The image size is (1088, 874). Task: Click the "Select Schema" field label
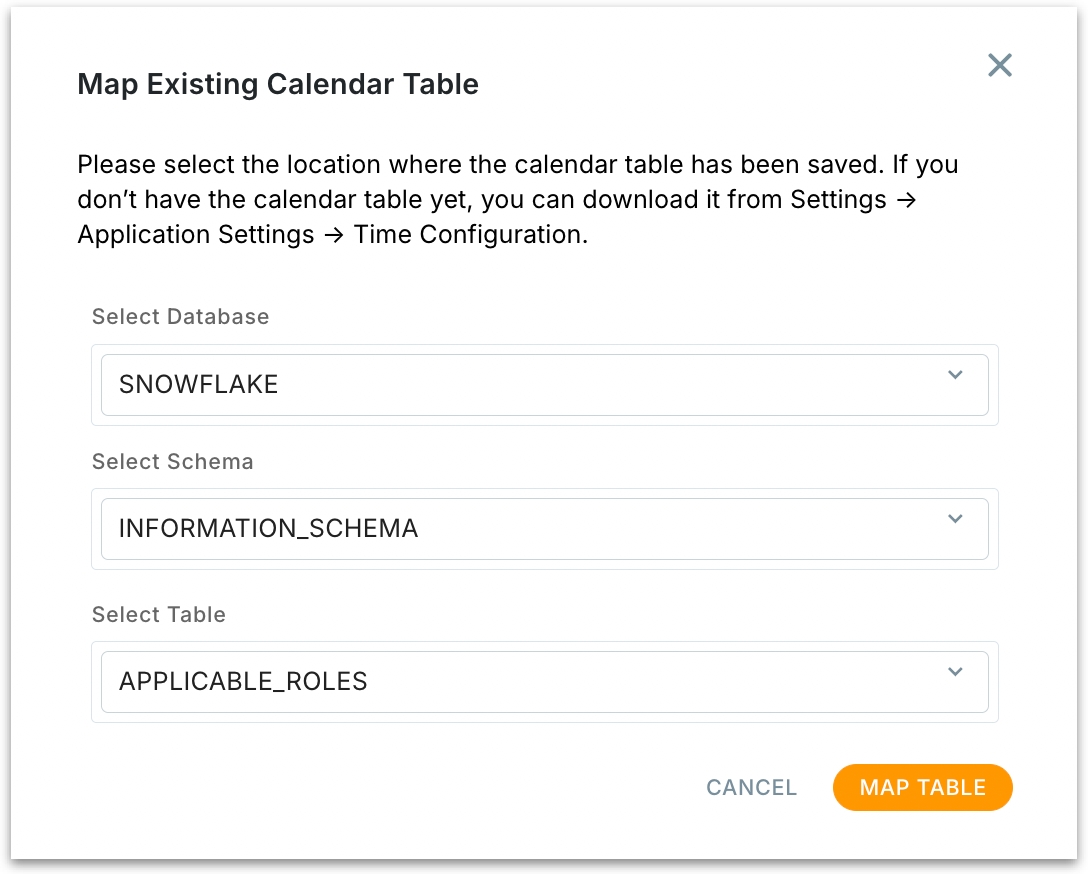coord(173,462)
